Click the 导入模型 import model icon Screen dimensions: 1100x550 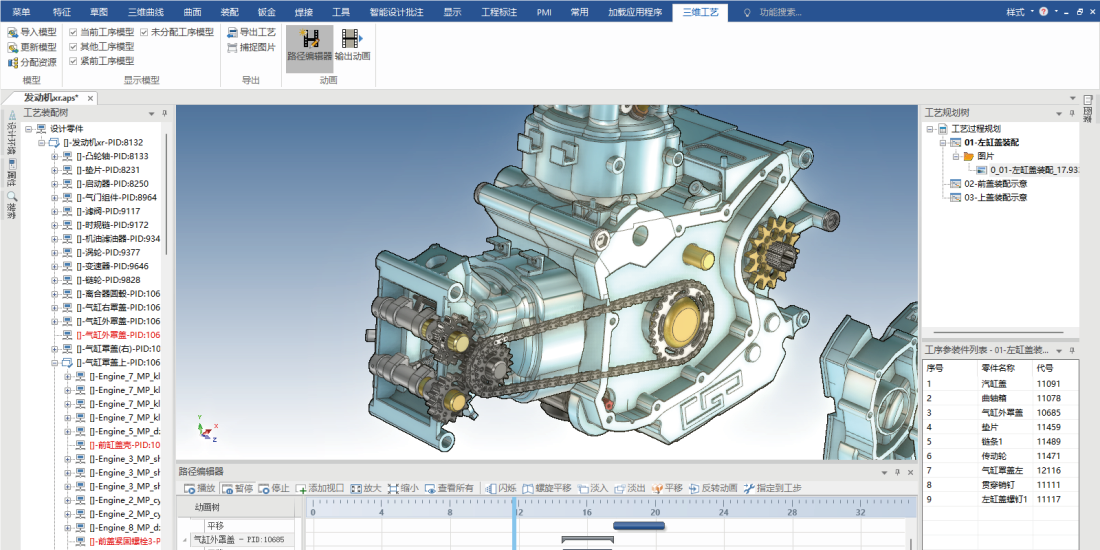(x=13, y=32)
